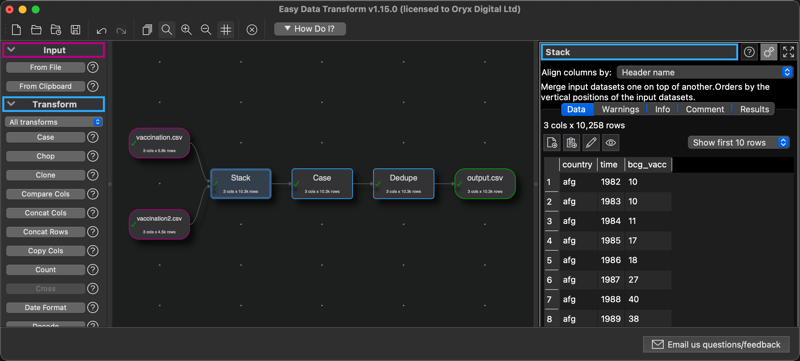
Task: Open the Show first 10 rows dropdown
Action: [x=739, y=143]
